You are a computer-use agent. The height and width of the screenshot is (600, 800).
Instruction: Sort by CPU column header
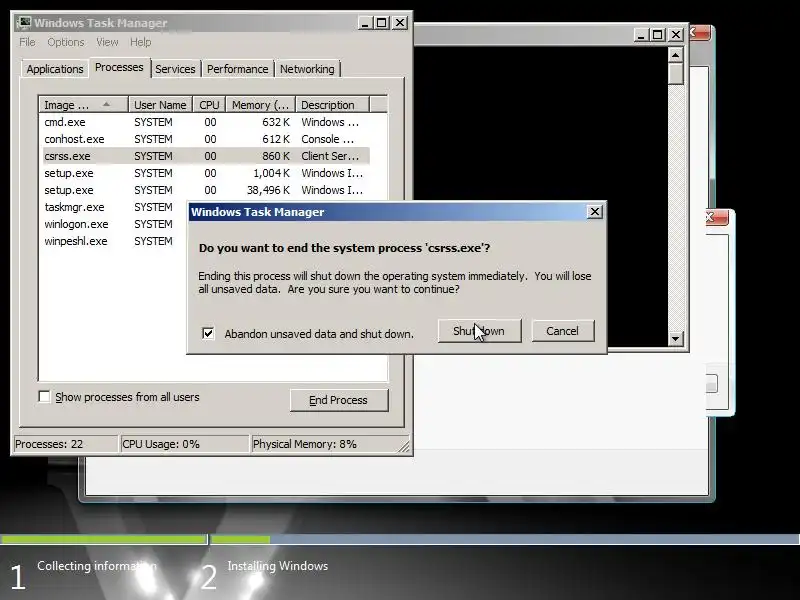pos(209,105)
